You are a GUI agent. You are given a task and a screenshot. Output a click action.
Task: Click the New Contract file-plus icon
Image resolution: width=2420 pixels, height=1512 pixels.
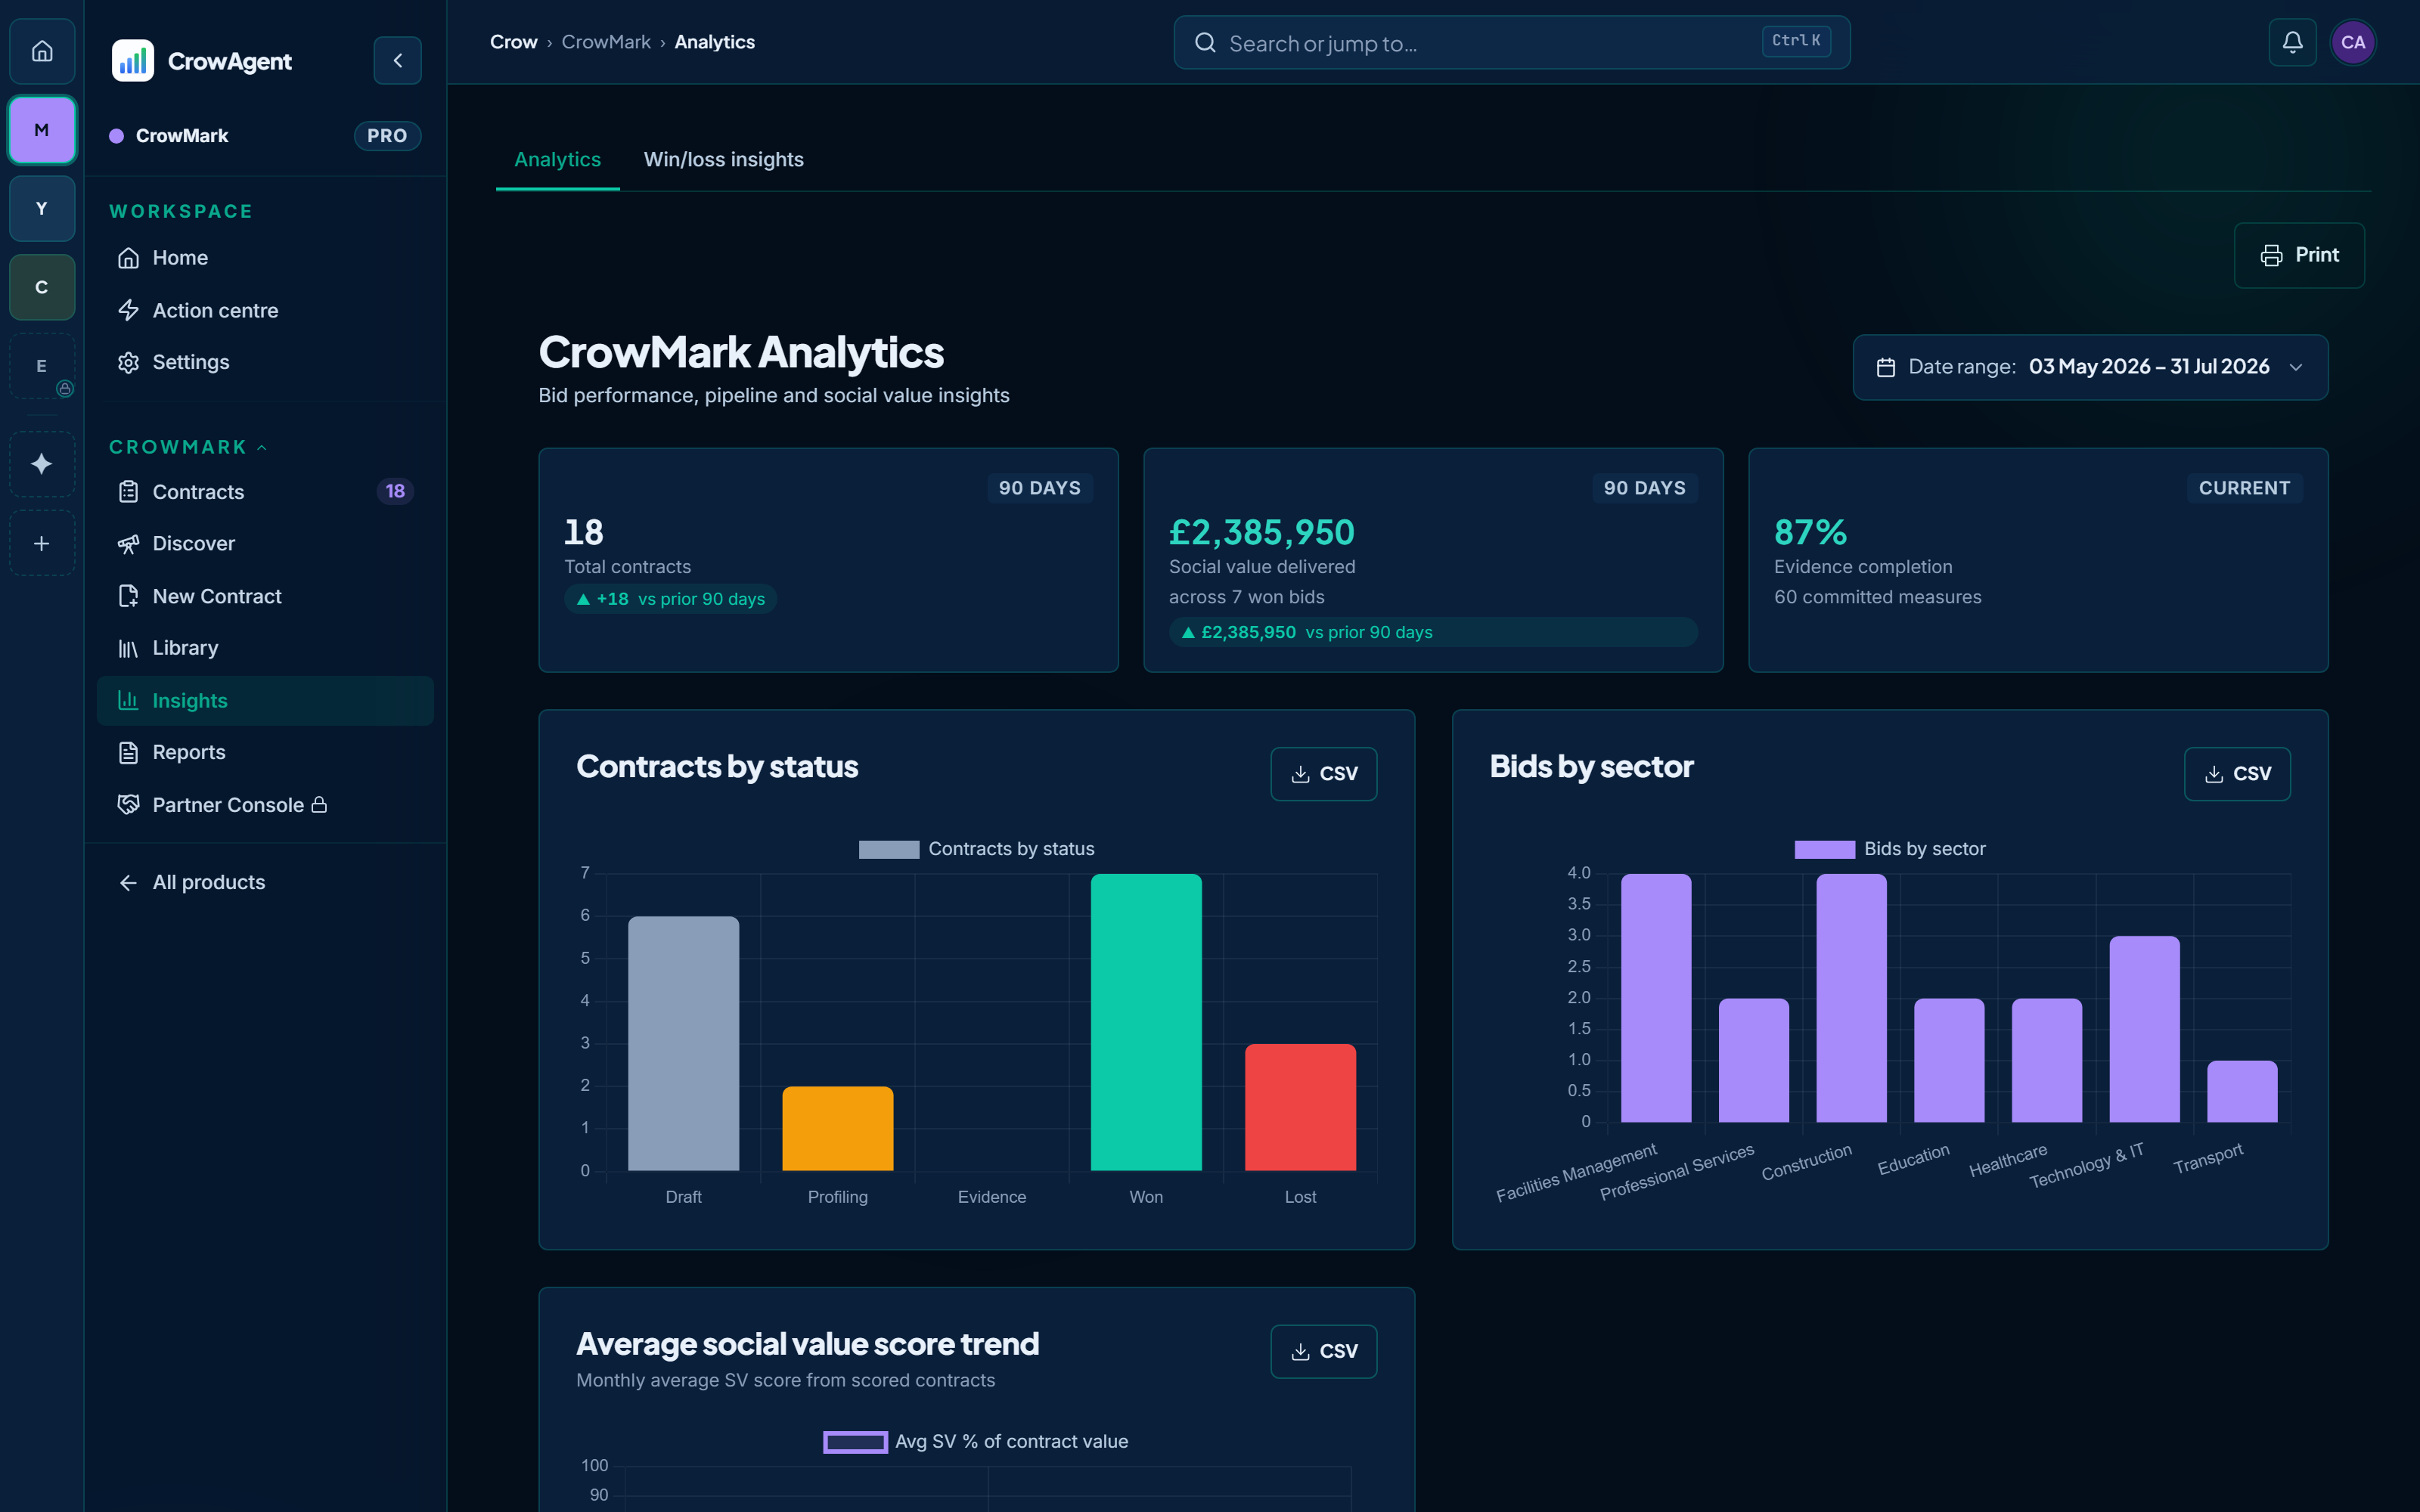[x=128, y=596]
